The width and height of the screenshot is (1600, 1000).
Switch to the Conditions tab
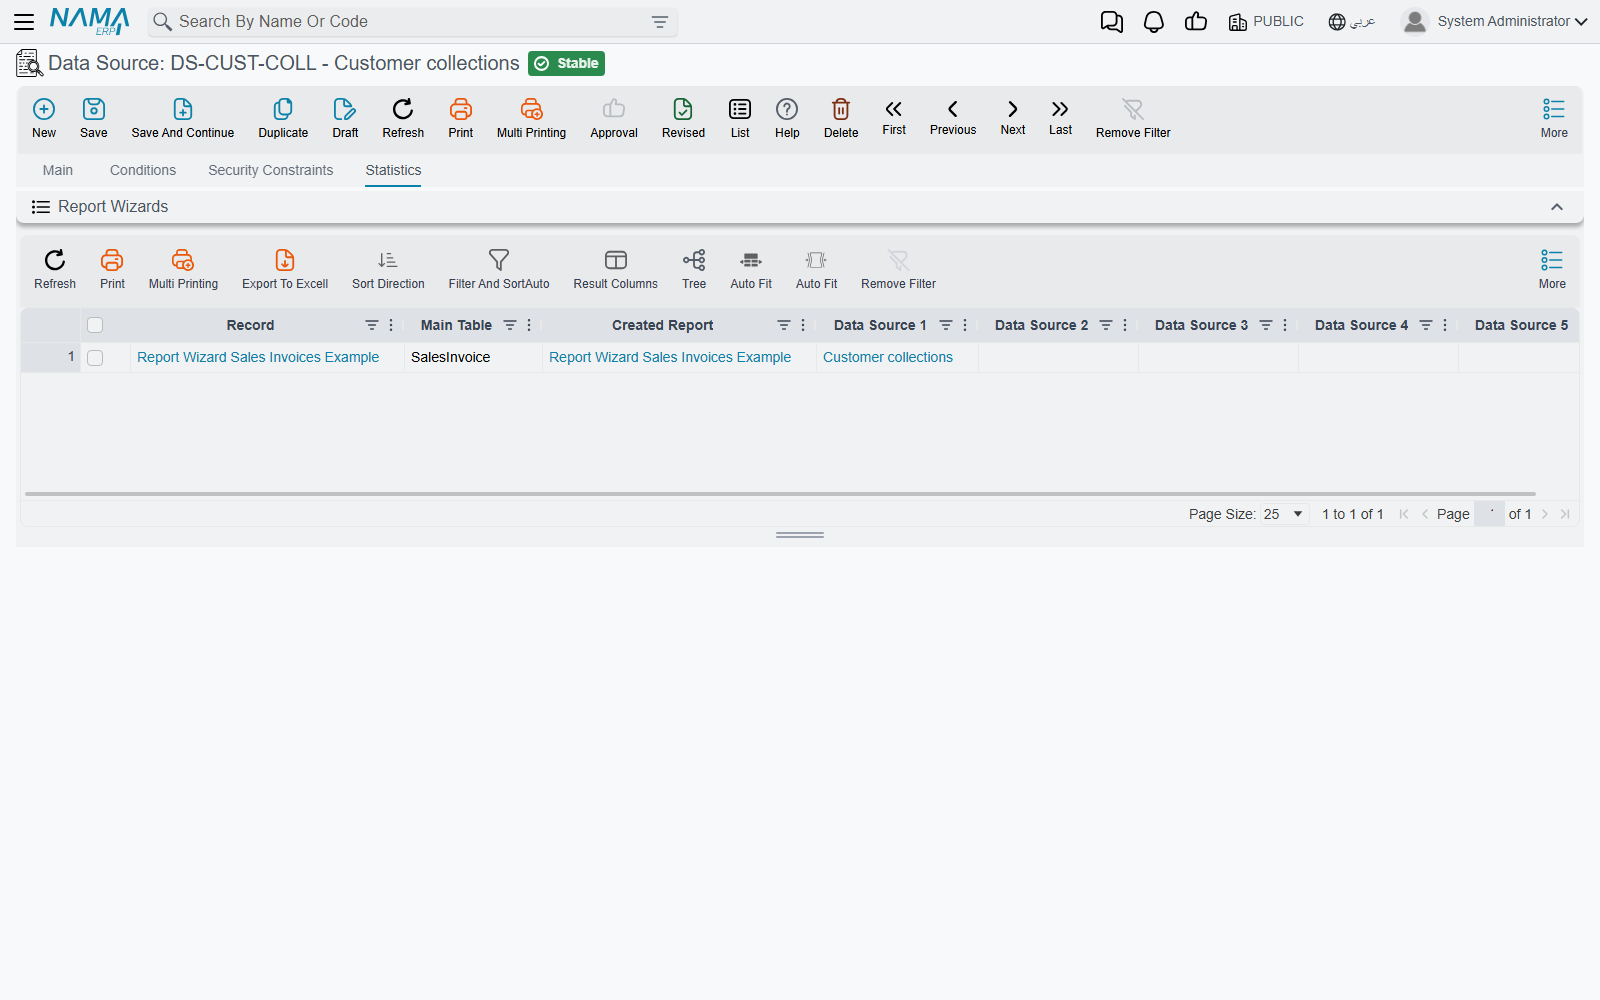tap(143, 170)
